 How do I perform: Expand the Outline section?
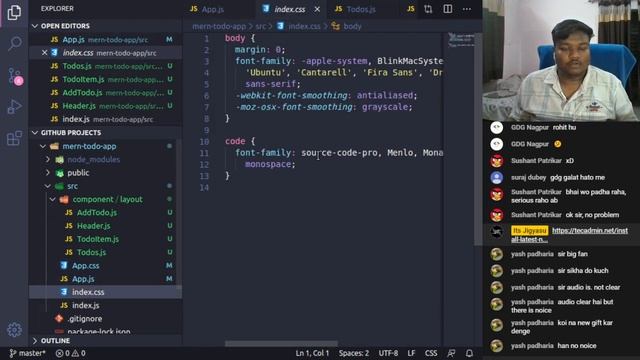coord(55,340)
